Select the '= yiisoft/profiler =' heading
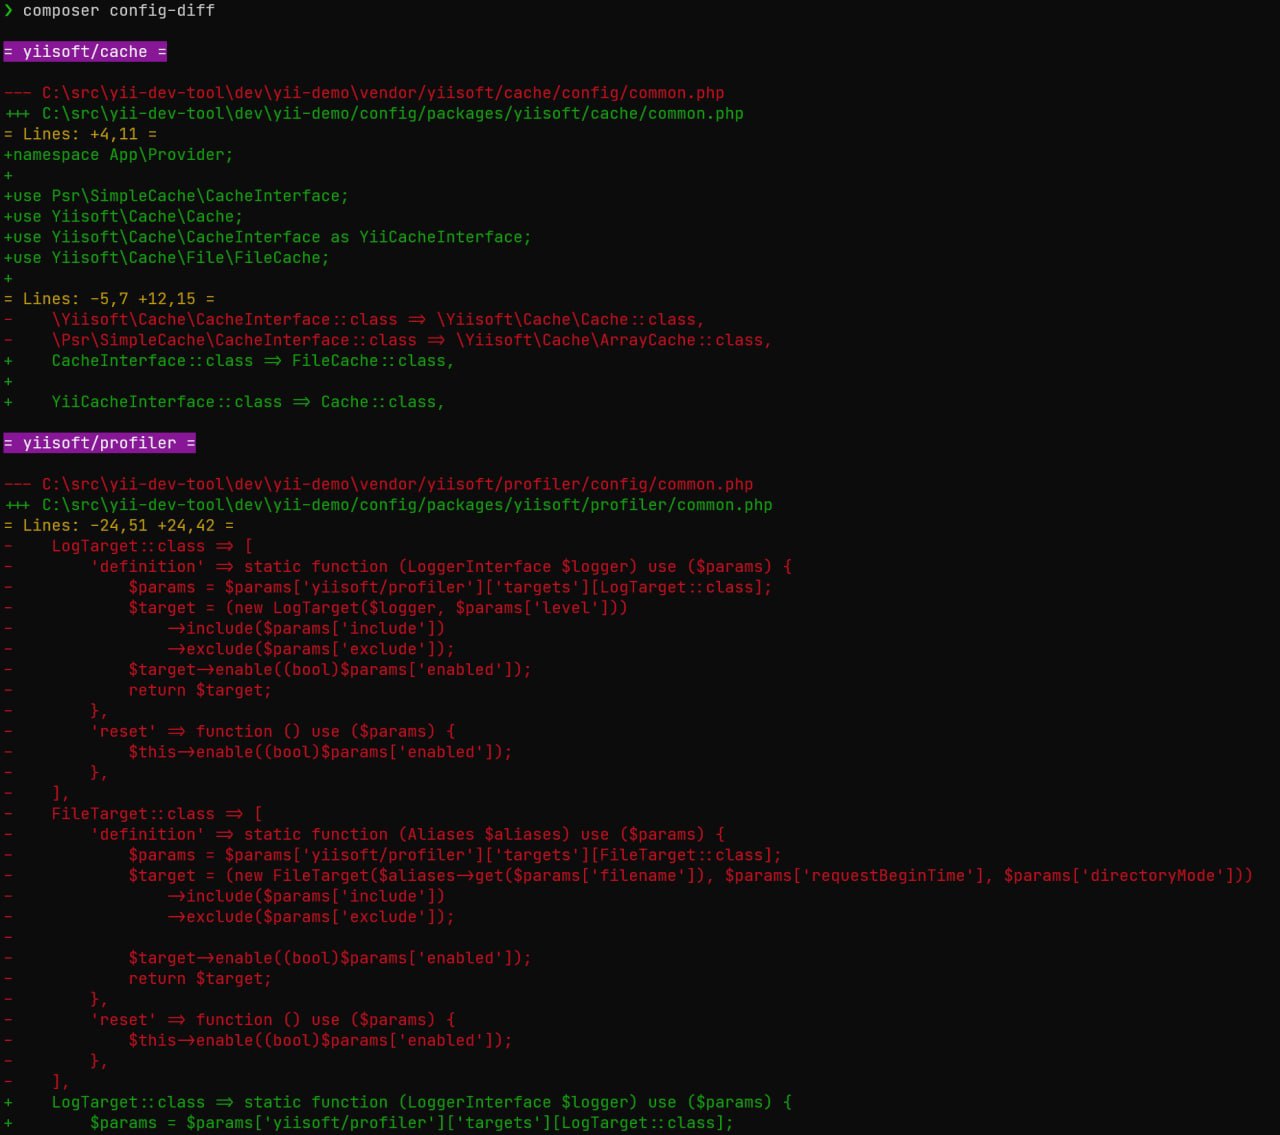1280x1135 pixels. (x=99, y=442)
